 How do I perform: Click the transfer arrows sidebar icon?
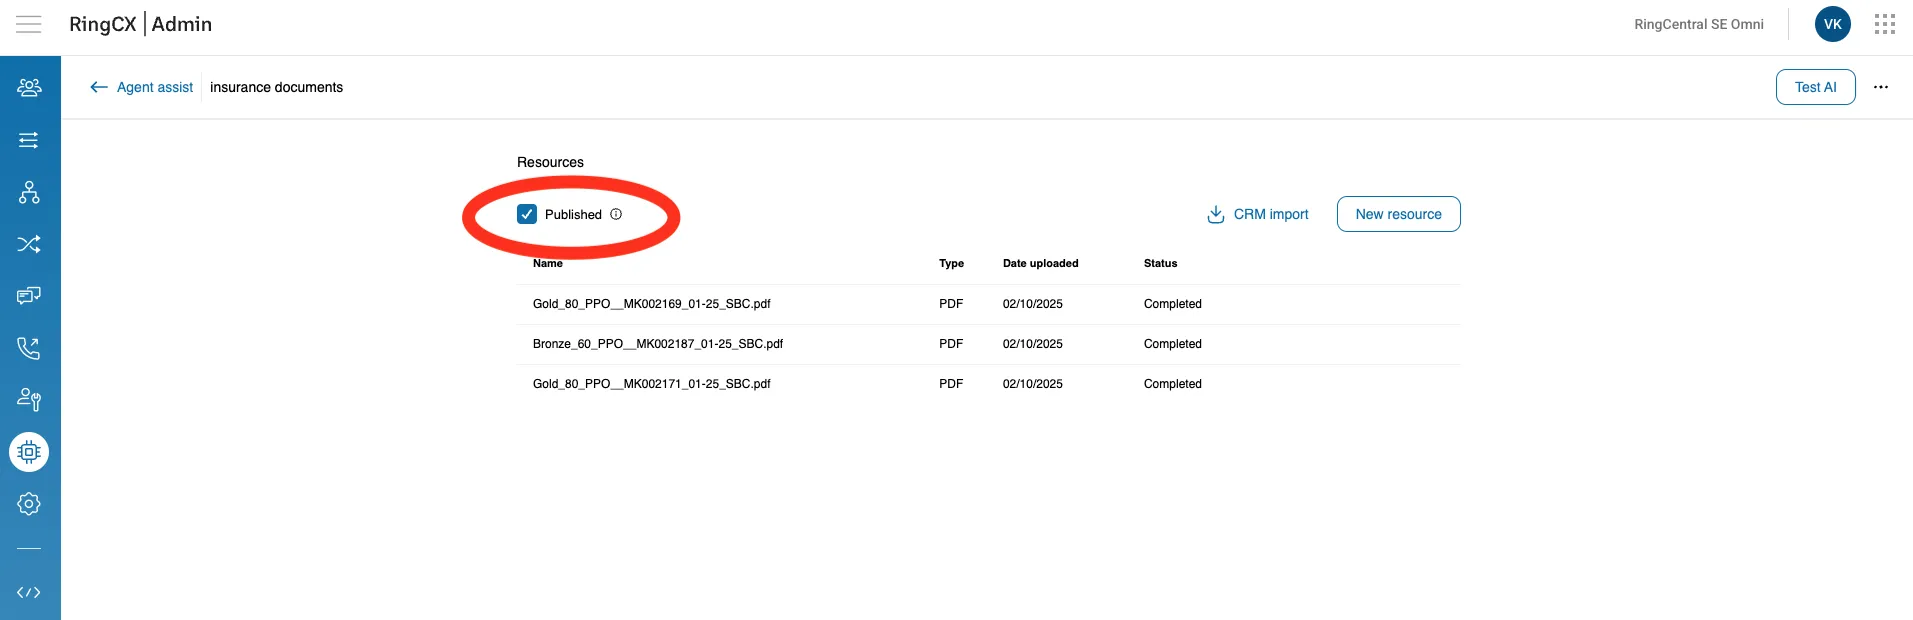pos(29,140)
